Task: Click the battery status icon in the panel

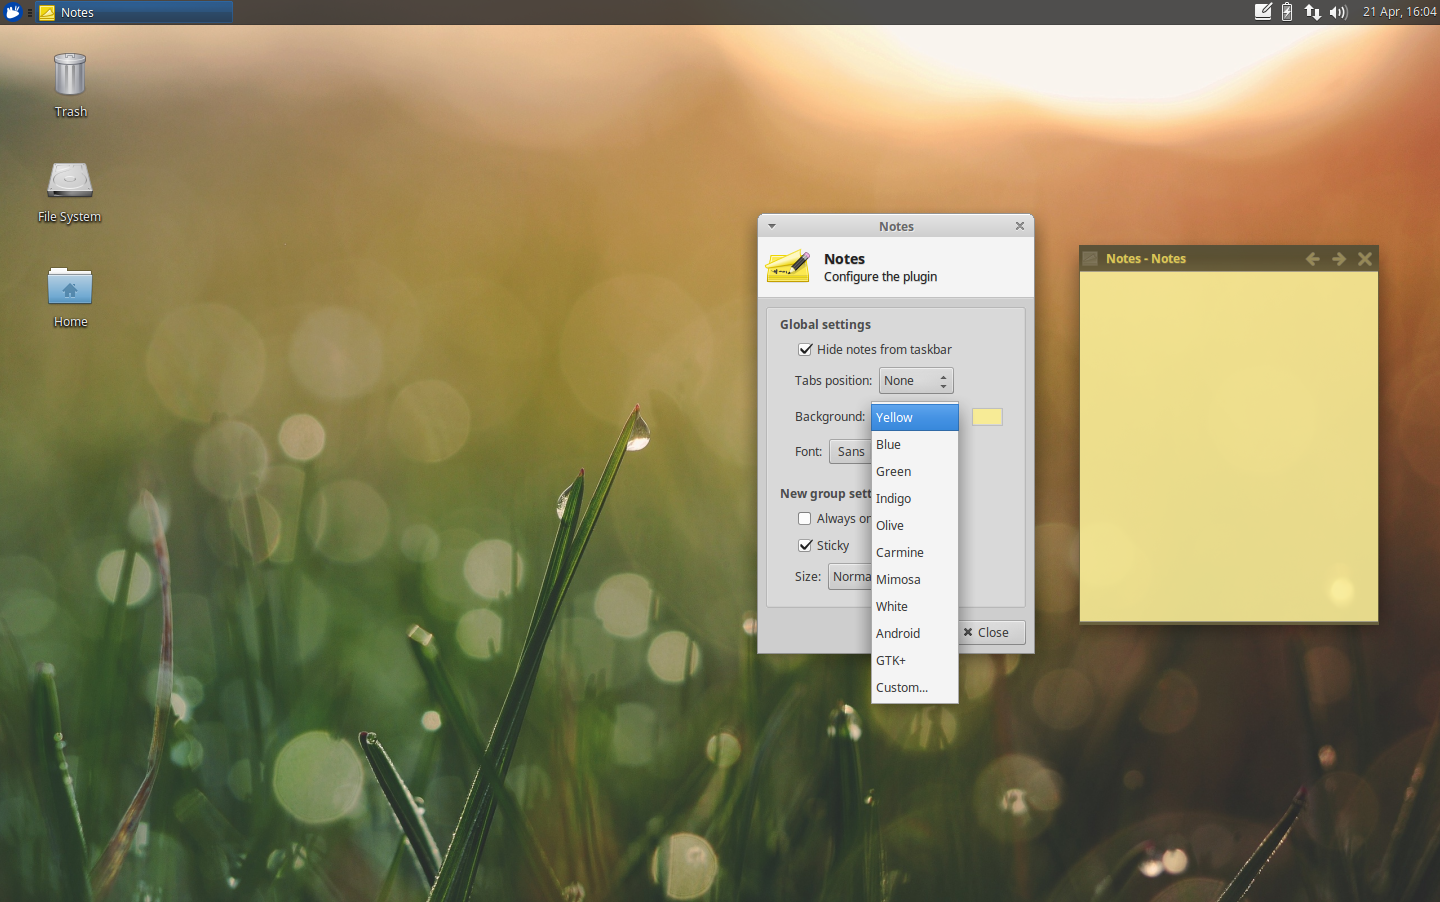Action: 1285,12
